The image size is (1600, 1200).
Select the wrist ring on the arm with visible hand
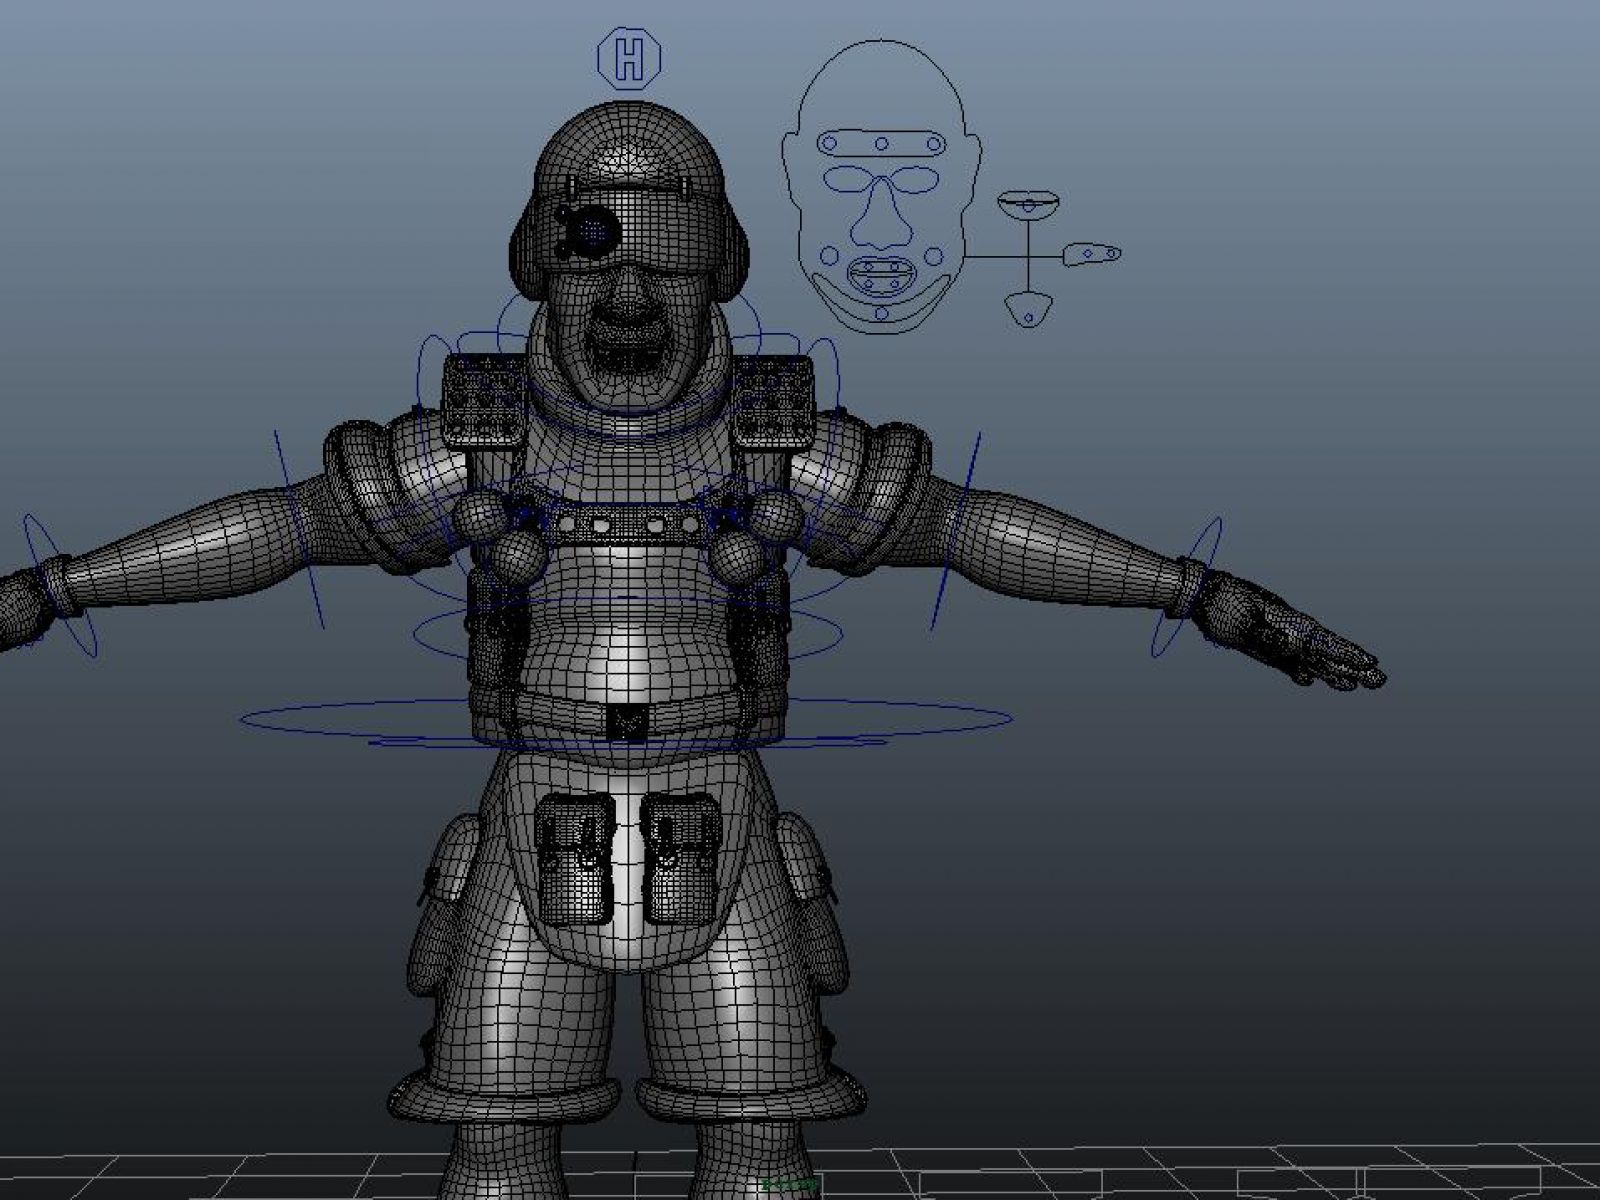point(1187,587)
